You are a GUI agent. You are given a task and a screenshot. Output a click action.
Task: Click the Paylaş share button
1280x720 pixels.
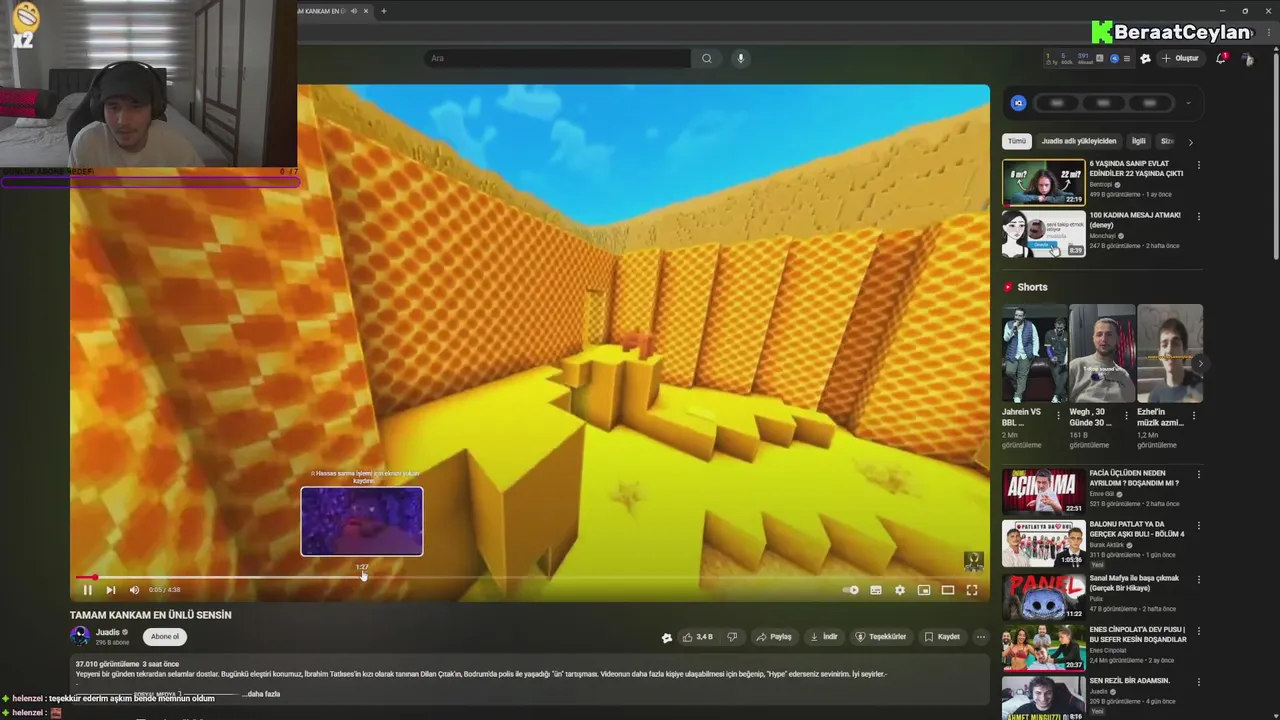(x=774, y=637)
